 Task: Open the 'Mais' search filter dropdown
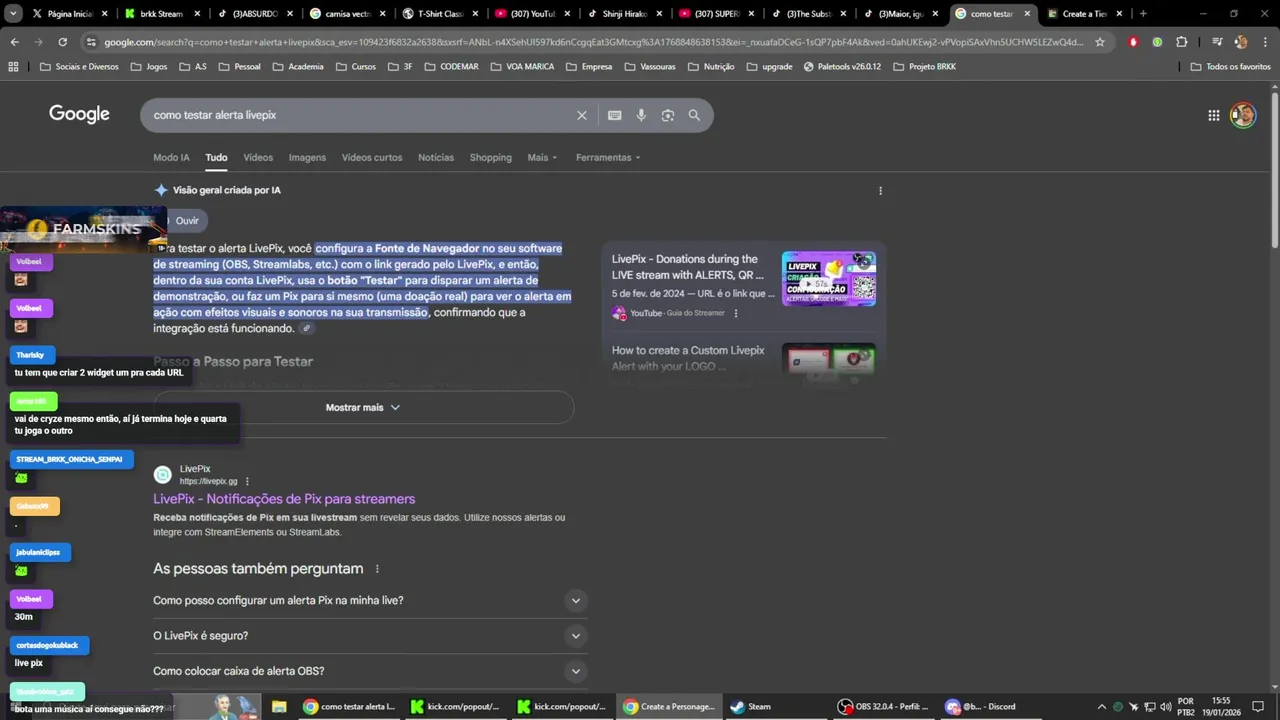coord(542,158)
